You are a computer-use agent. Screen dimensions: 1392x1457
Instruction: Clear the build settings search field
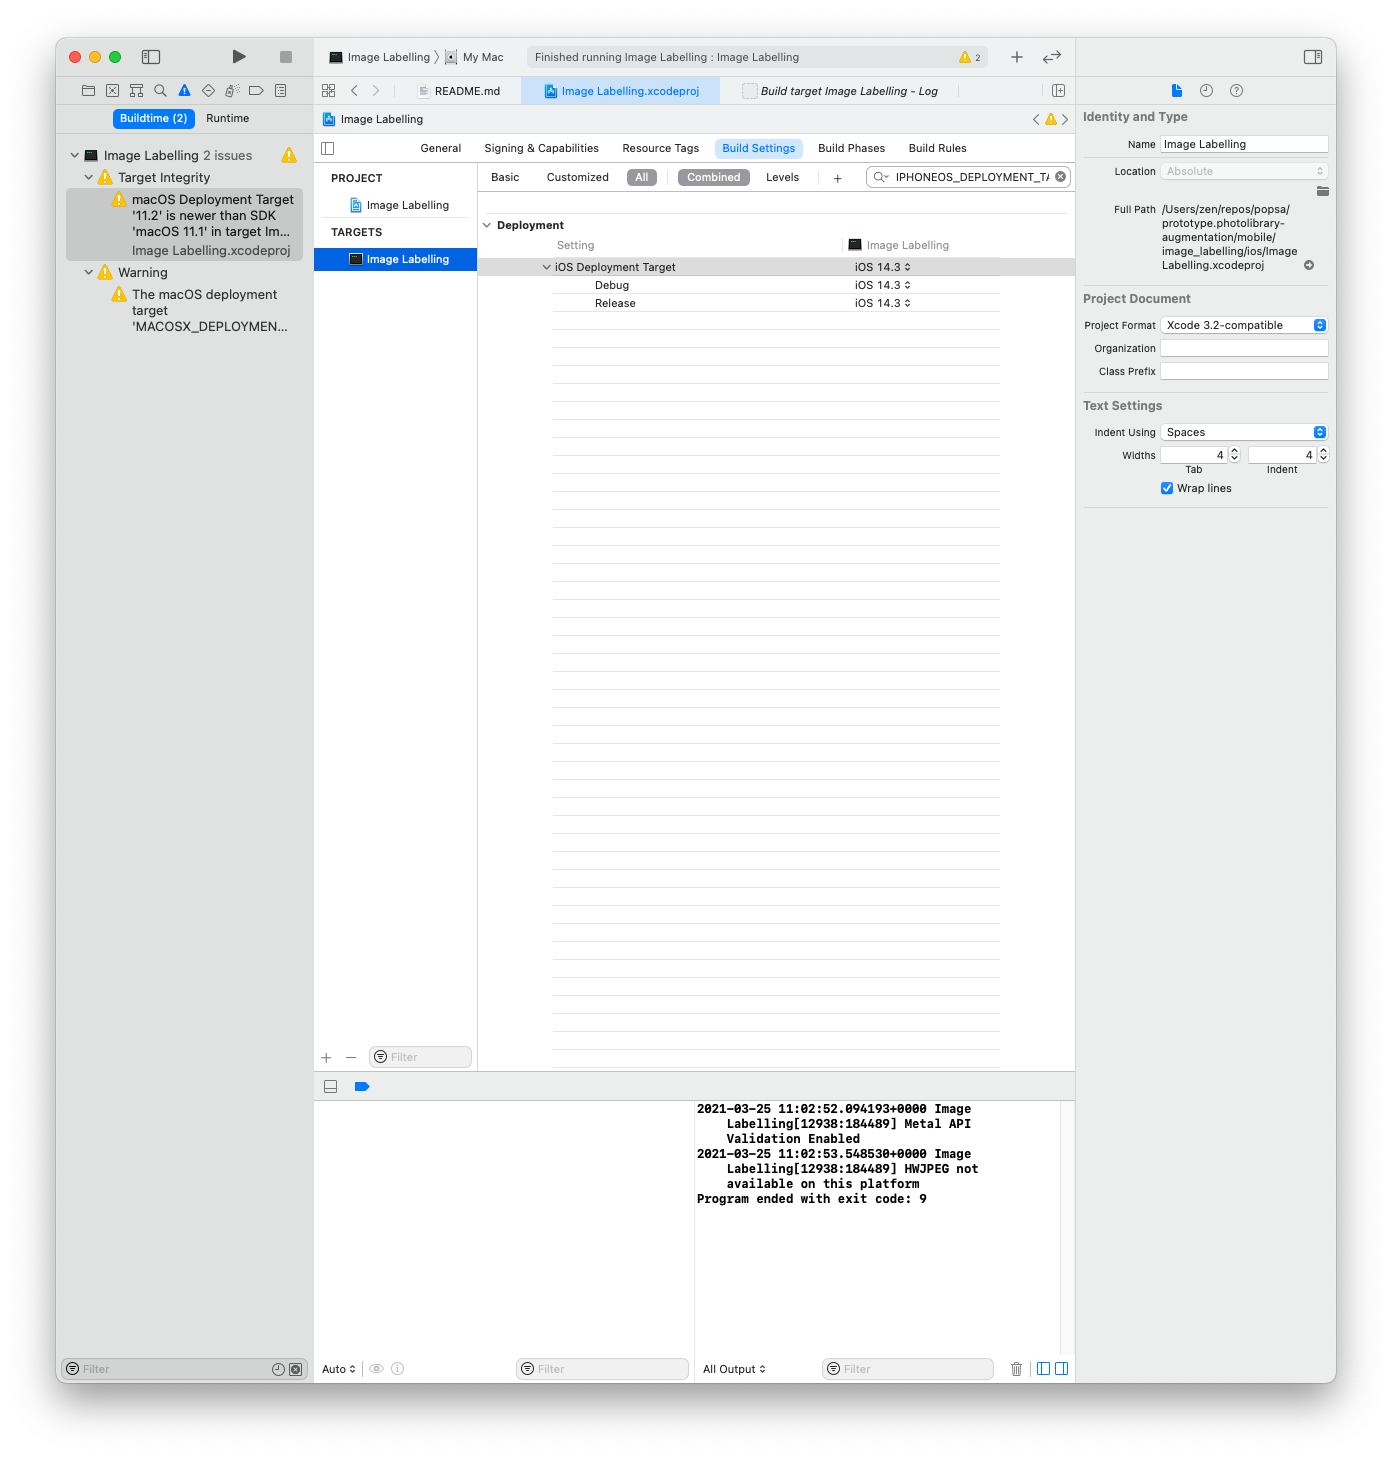click(x=1060, y=177)
